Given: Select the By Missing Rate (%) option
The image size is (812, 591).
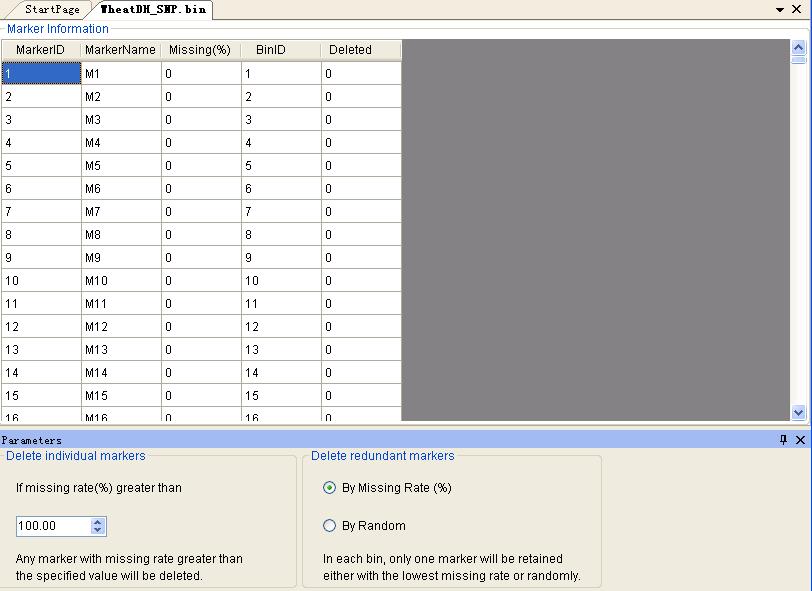Looking at the screenshot, I should click(x=330, y=488).
